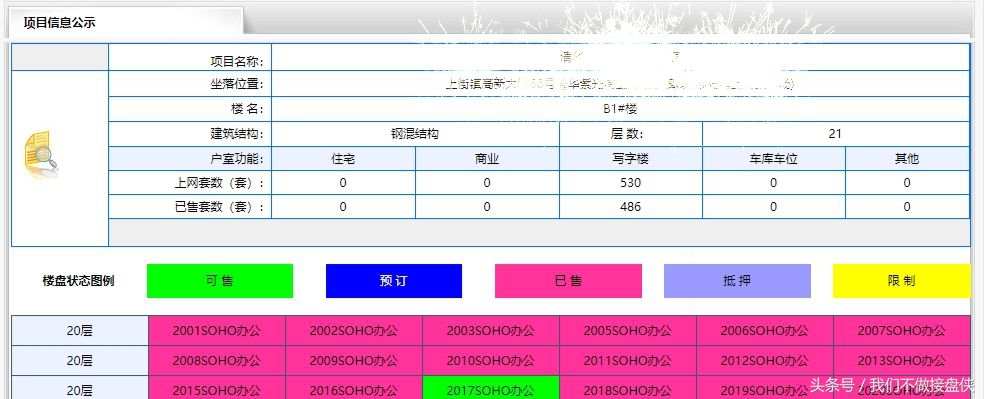
Task: Click 20层 label beside 2008SOHO办公
Action: (x=80, y=361)
